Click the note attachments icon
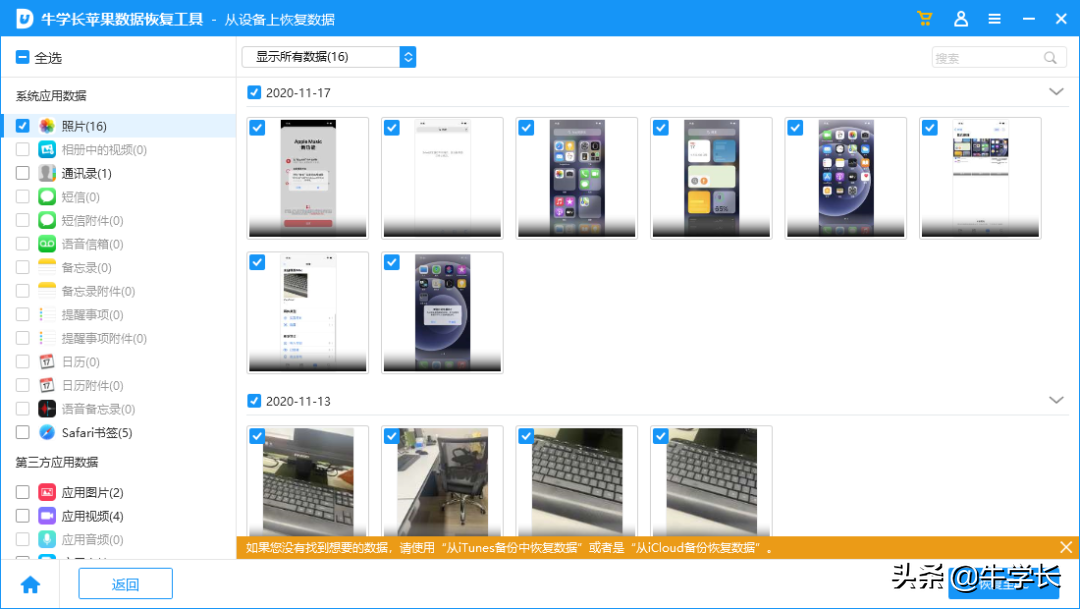 click(x=47, y=291)
